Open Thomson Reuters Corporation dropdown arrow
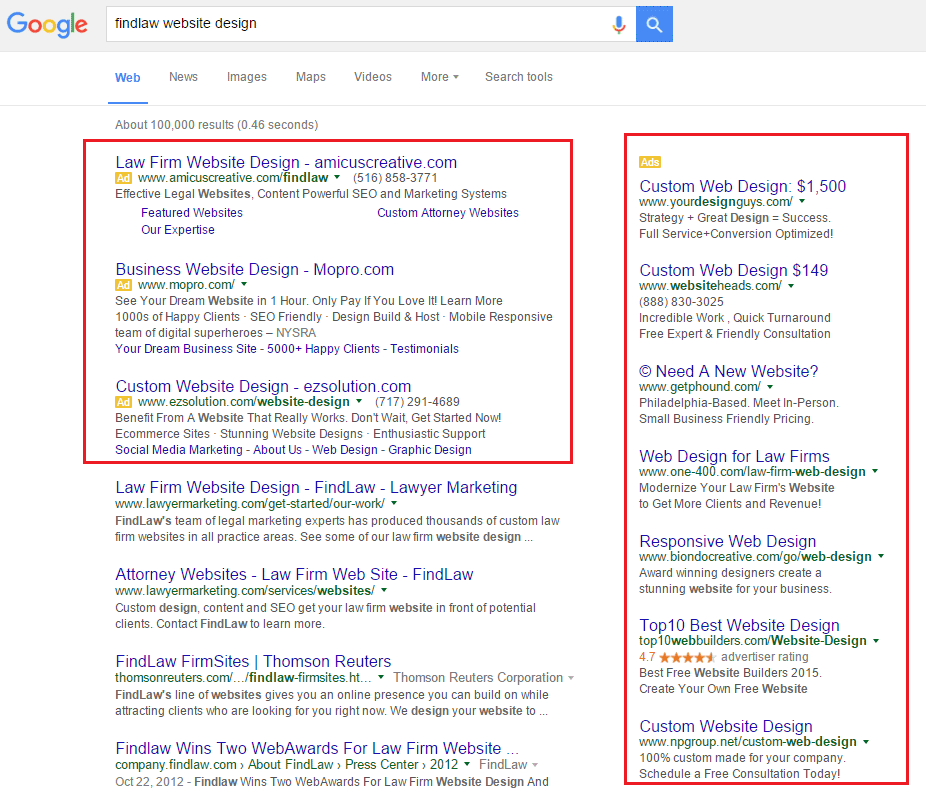926x789 pixels. 571,678
